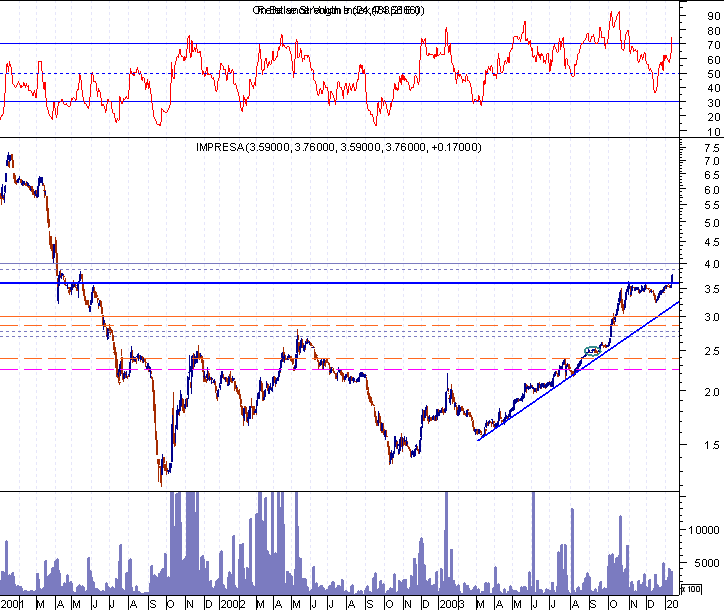724x610 pixels.
Task: Click the 70 label on RSI axis
Action: pos(713,45)
